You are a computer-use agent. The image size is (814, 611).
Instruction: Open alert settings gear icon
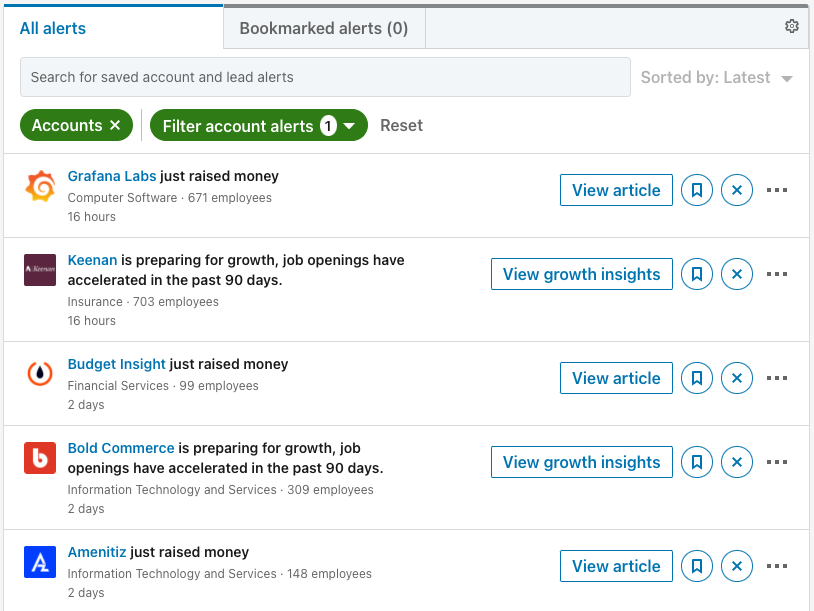click(x=791, y=26)
